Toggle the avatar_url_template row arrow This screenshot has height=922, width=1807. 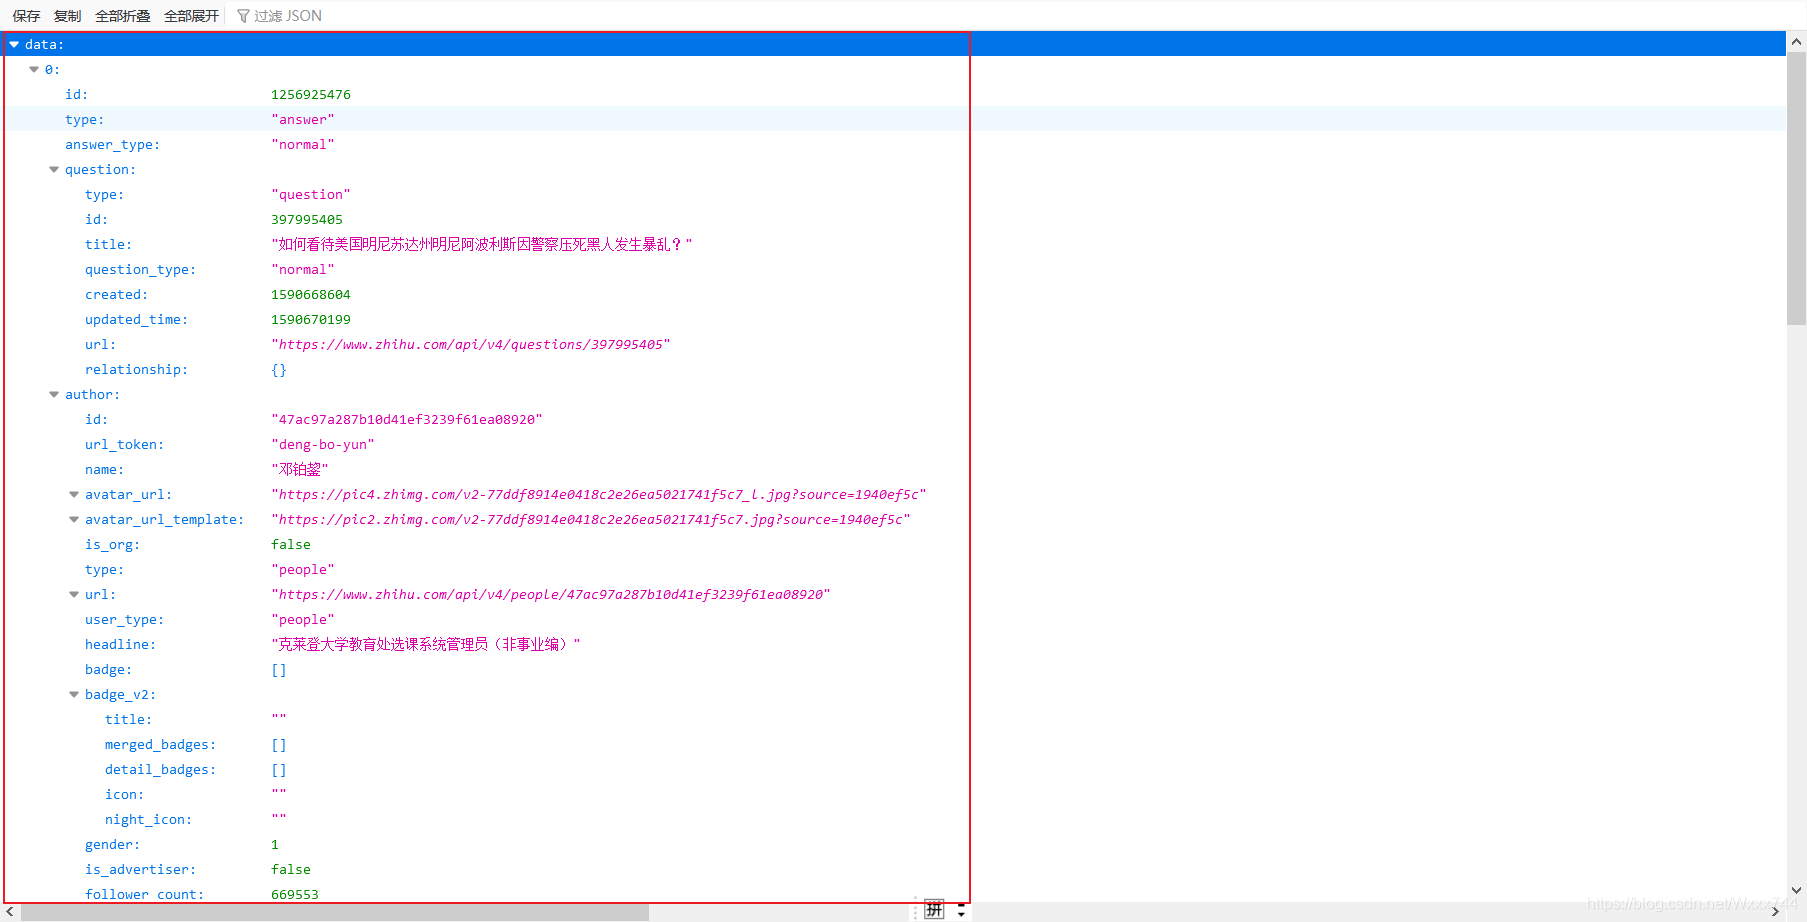pos(74,519)
